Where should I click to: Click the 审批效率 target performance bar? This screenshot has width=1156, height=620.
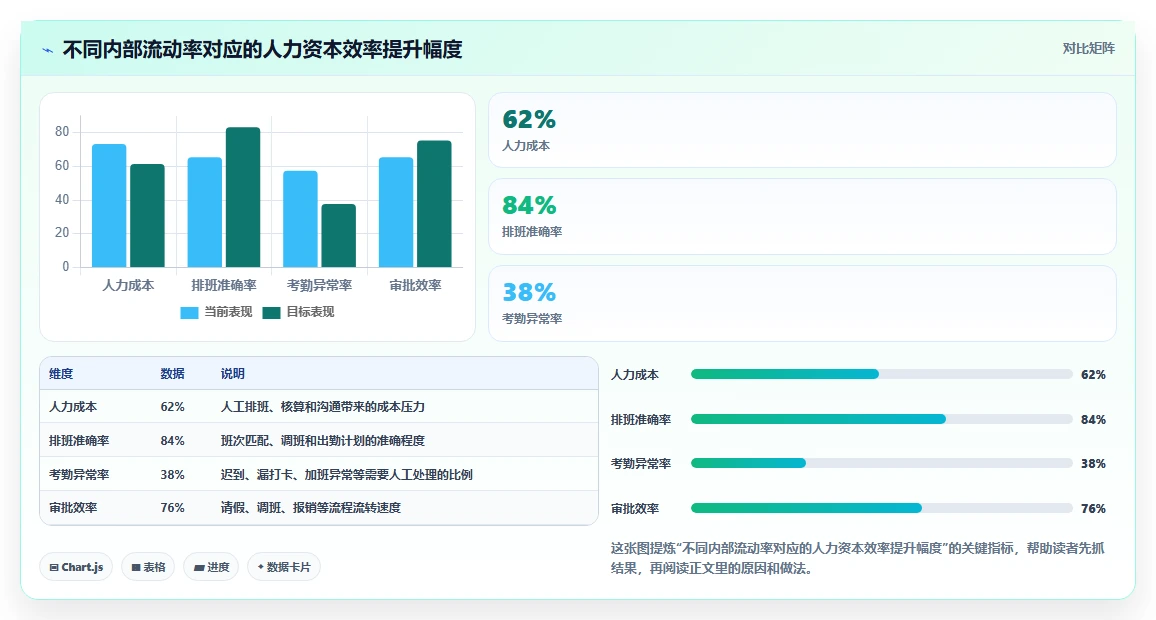coord(434,203)
